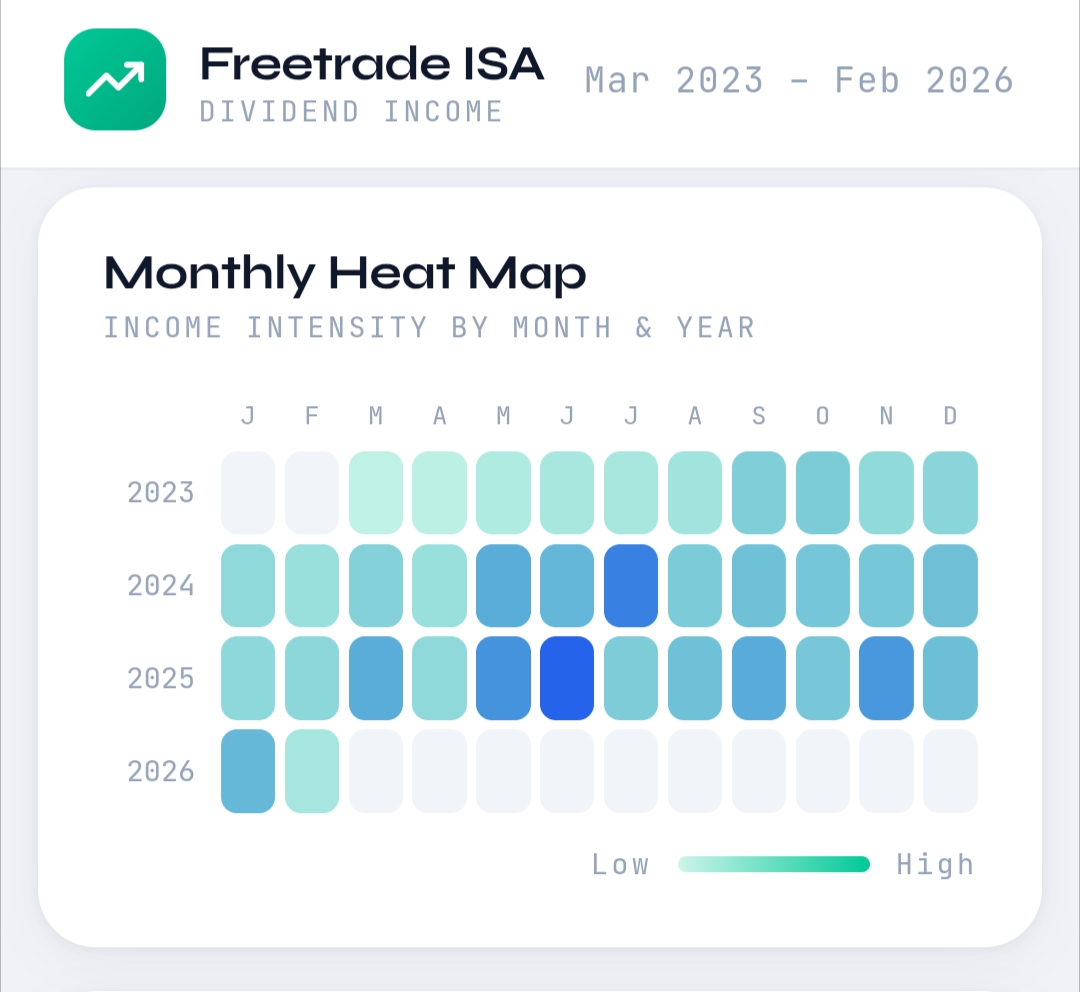Click the May 2024 heat map cell

click(503, 585)
